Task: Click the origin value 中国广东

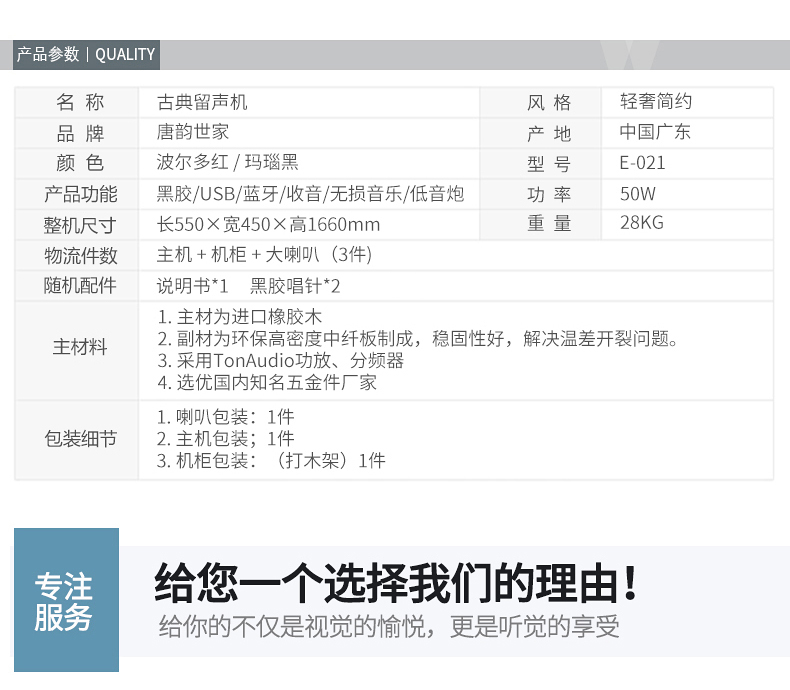Action: (655, 131)
